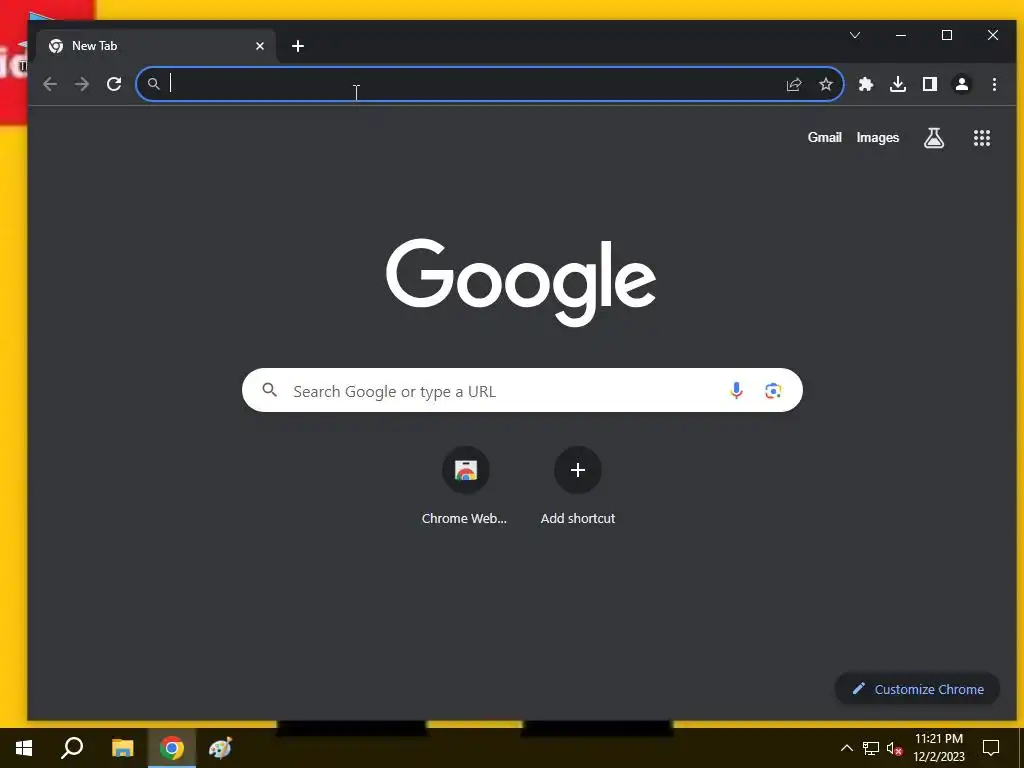Open File Explorer from taskbar
This screenshot has height=768, width=1024.
point(122,748)
